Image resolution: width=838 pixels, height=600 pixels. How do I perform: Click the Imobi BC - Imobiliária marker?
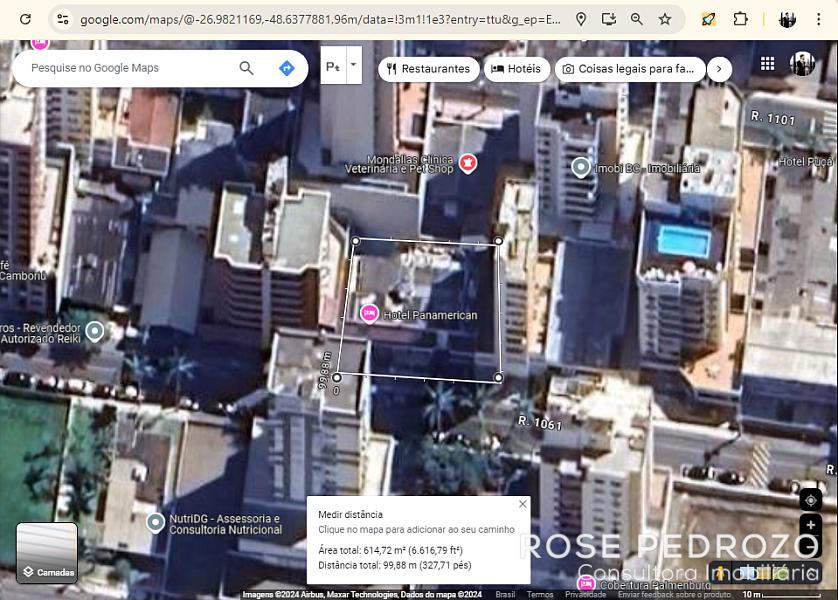point(581,167)
